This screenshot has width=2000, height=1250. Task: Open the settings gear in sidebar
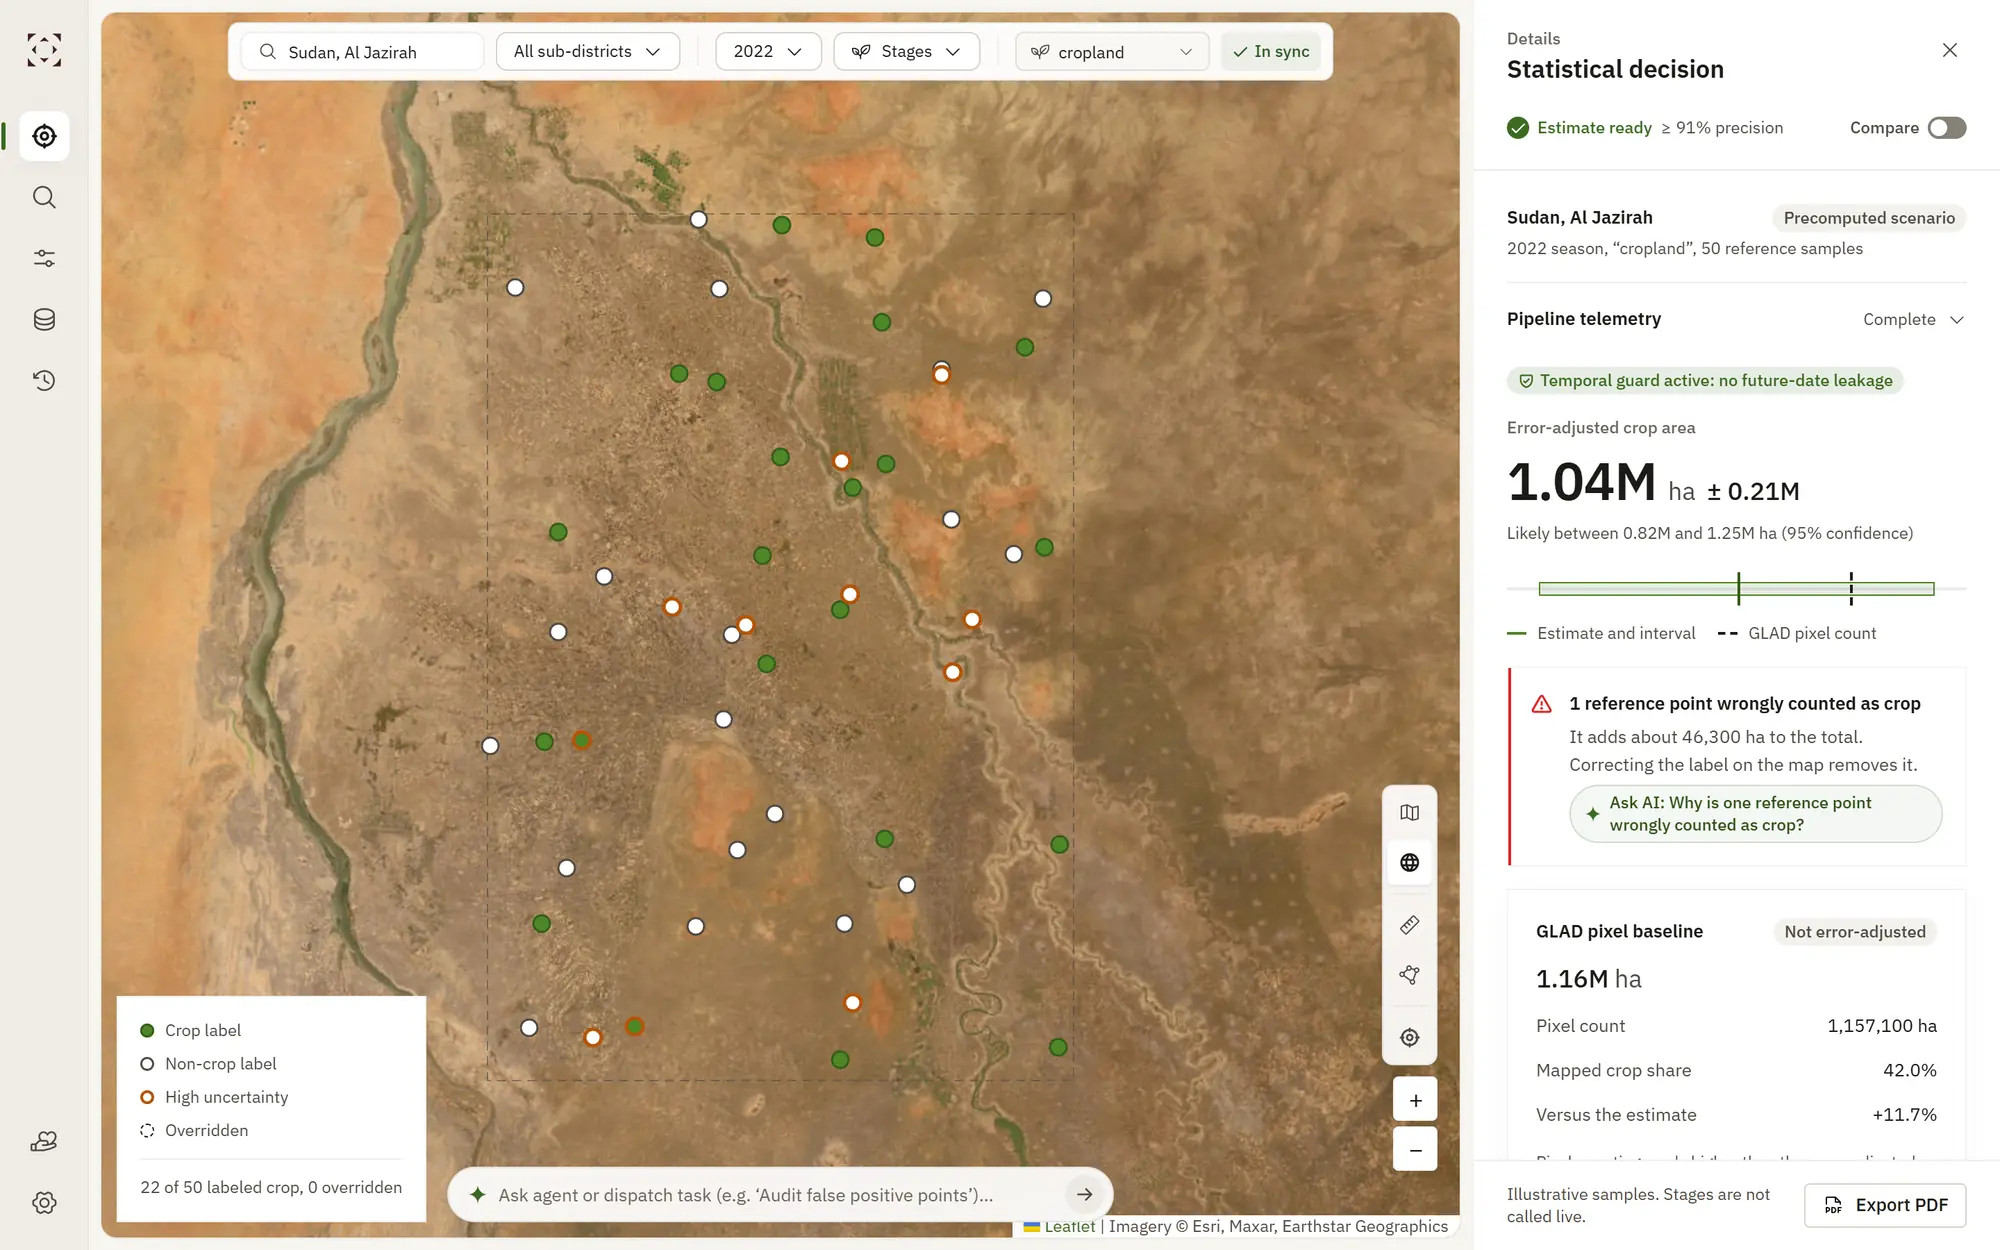tap(44, 1202)
